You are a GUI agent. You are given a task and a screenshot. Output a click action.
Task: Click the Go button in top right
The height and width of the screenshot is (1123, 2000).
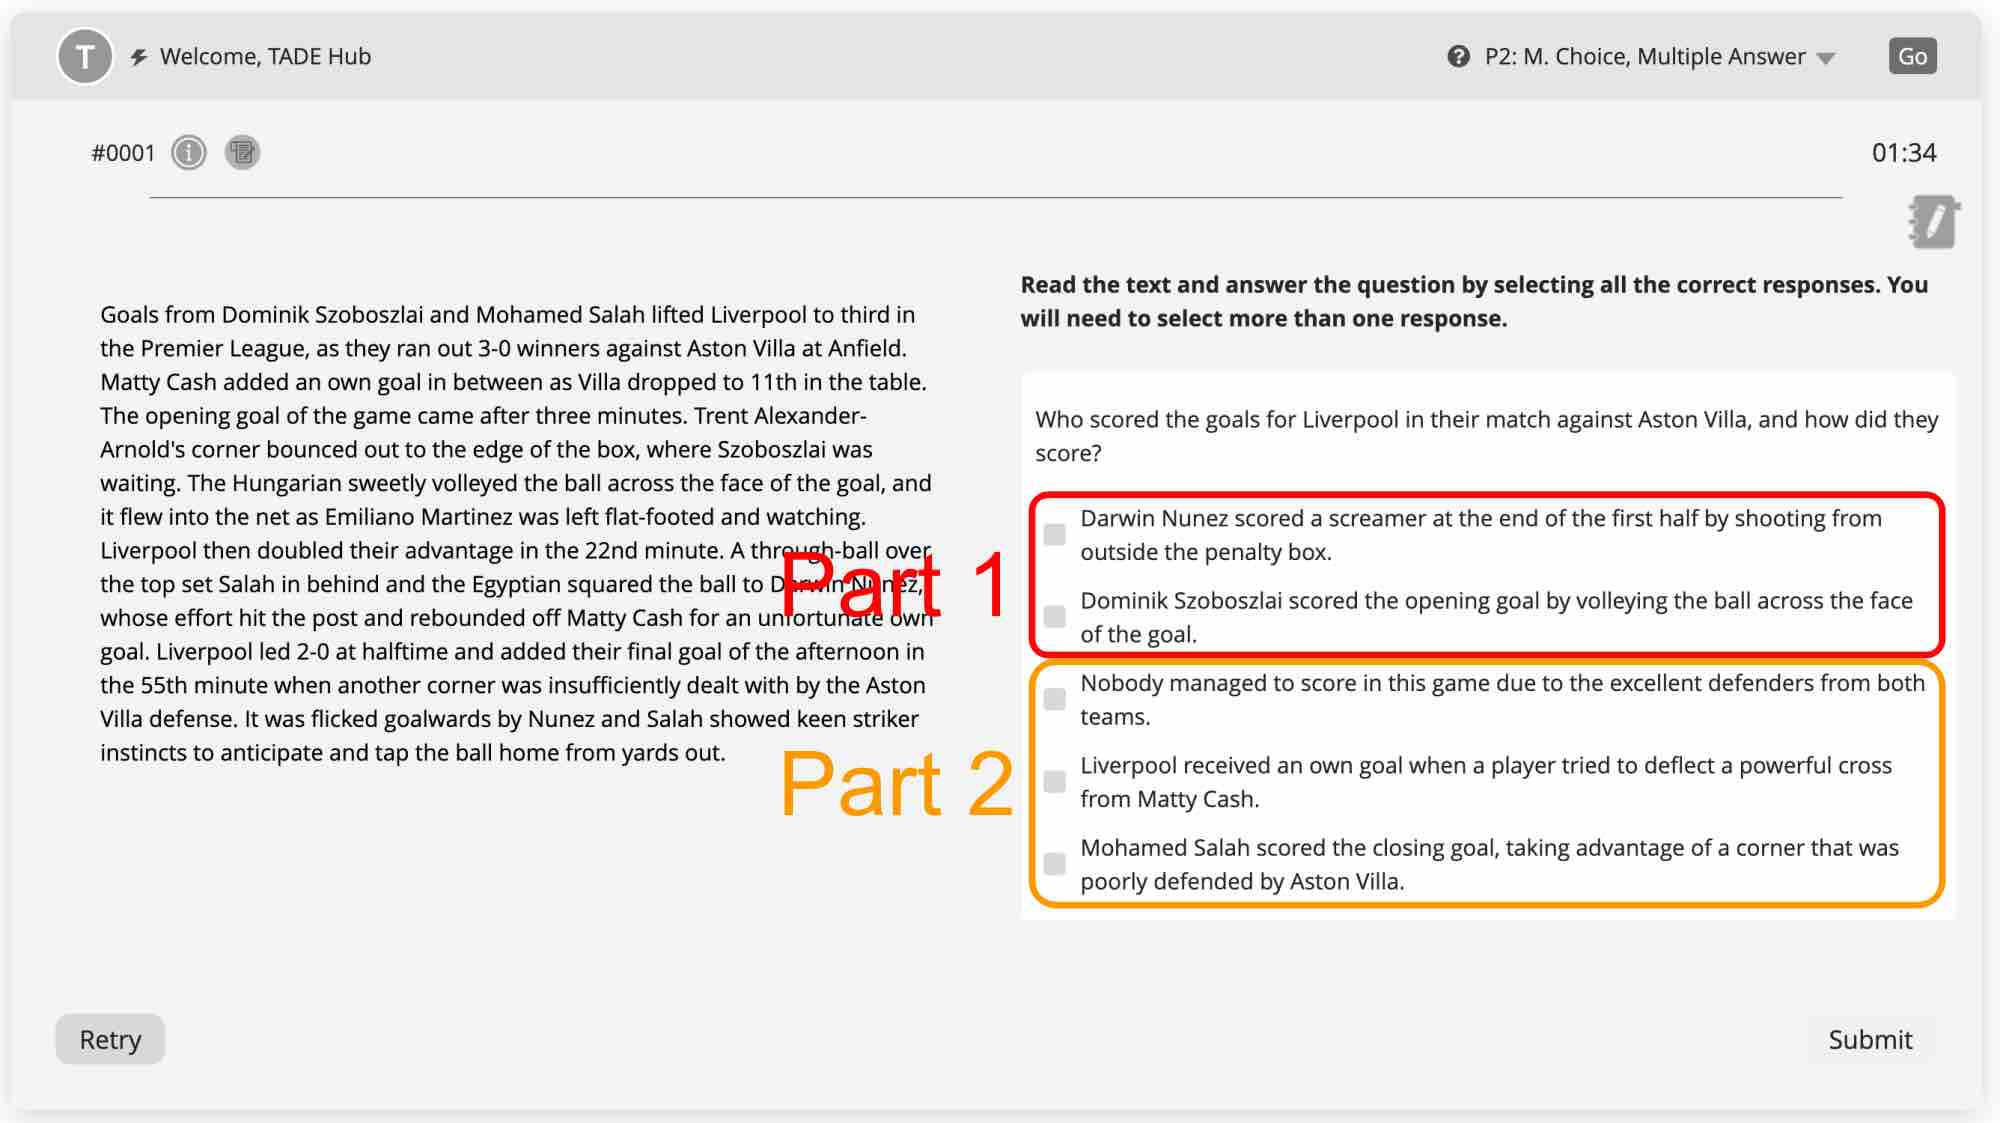[1911, 56]
